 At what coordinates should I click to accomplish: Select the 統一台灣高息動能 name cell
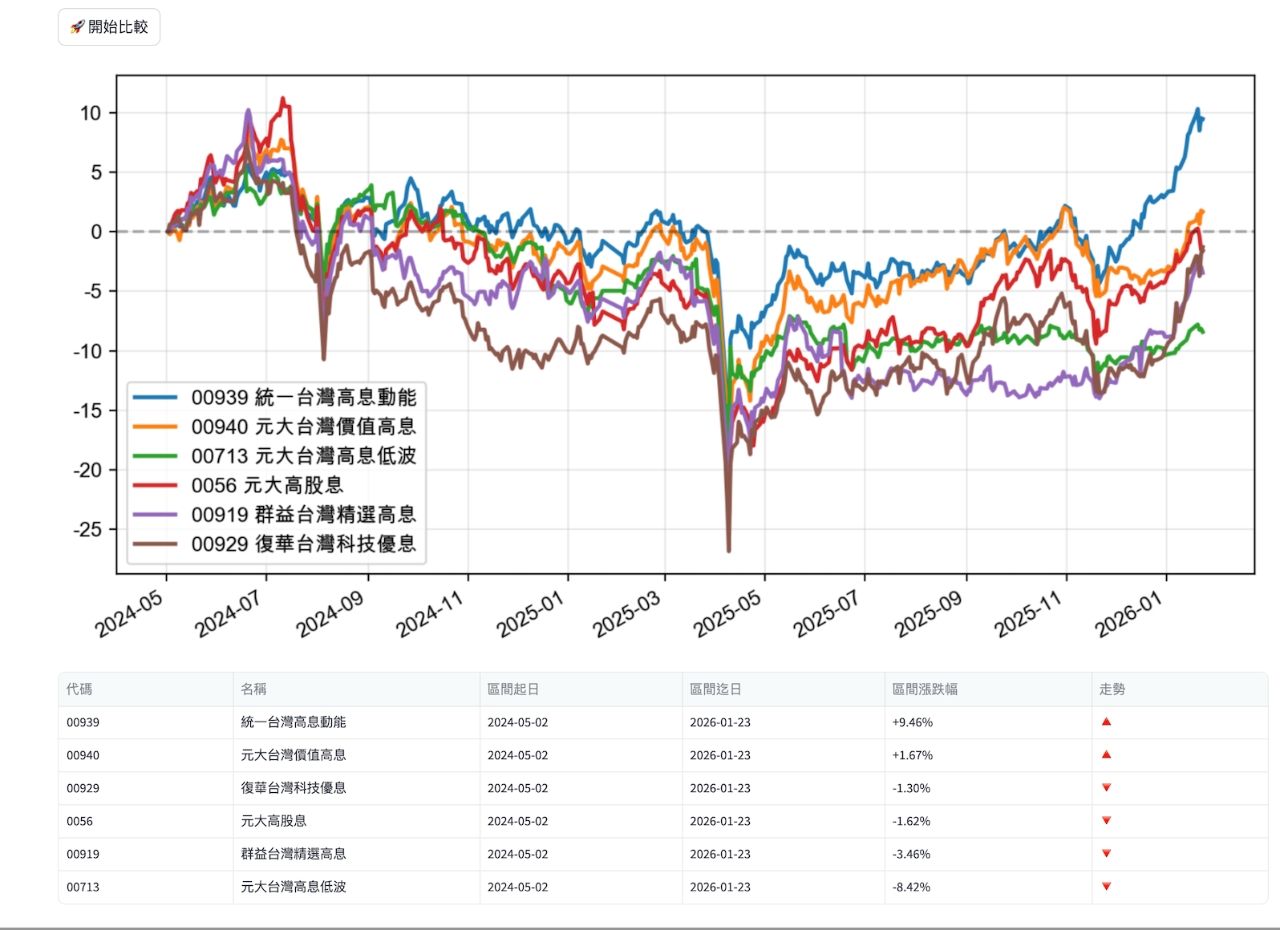click(293, 722)
